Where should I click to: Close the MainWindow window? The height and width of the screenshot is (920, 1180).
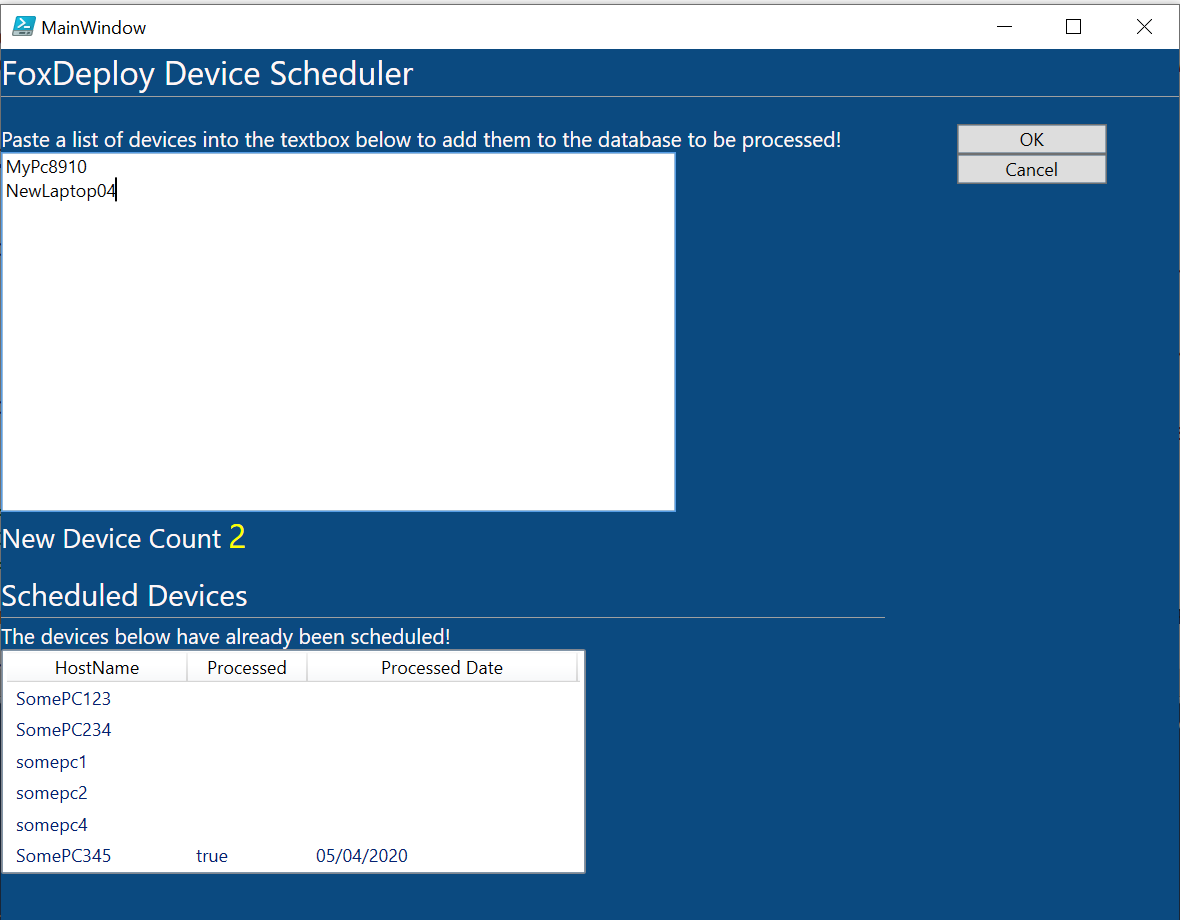pyautogui.click(x=1144, y=26)
